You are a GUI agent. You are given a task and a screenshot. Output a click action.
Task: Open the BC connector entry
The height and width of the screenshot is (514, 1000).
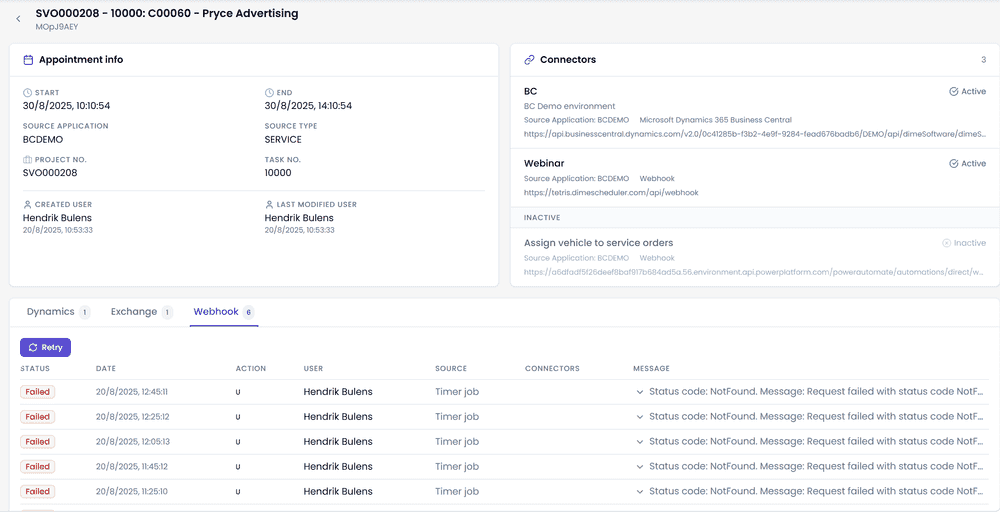[755, 112]
